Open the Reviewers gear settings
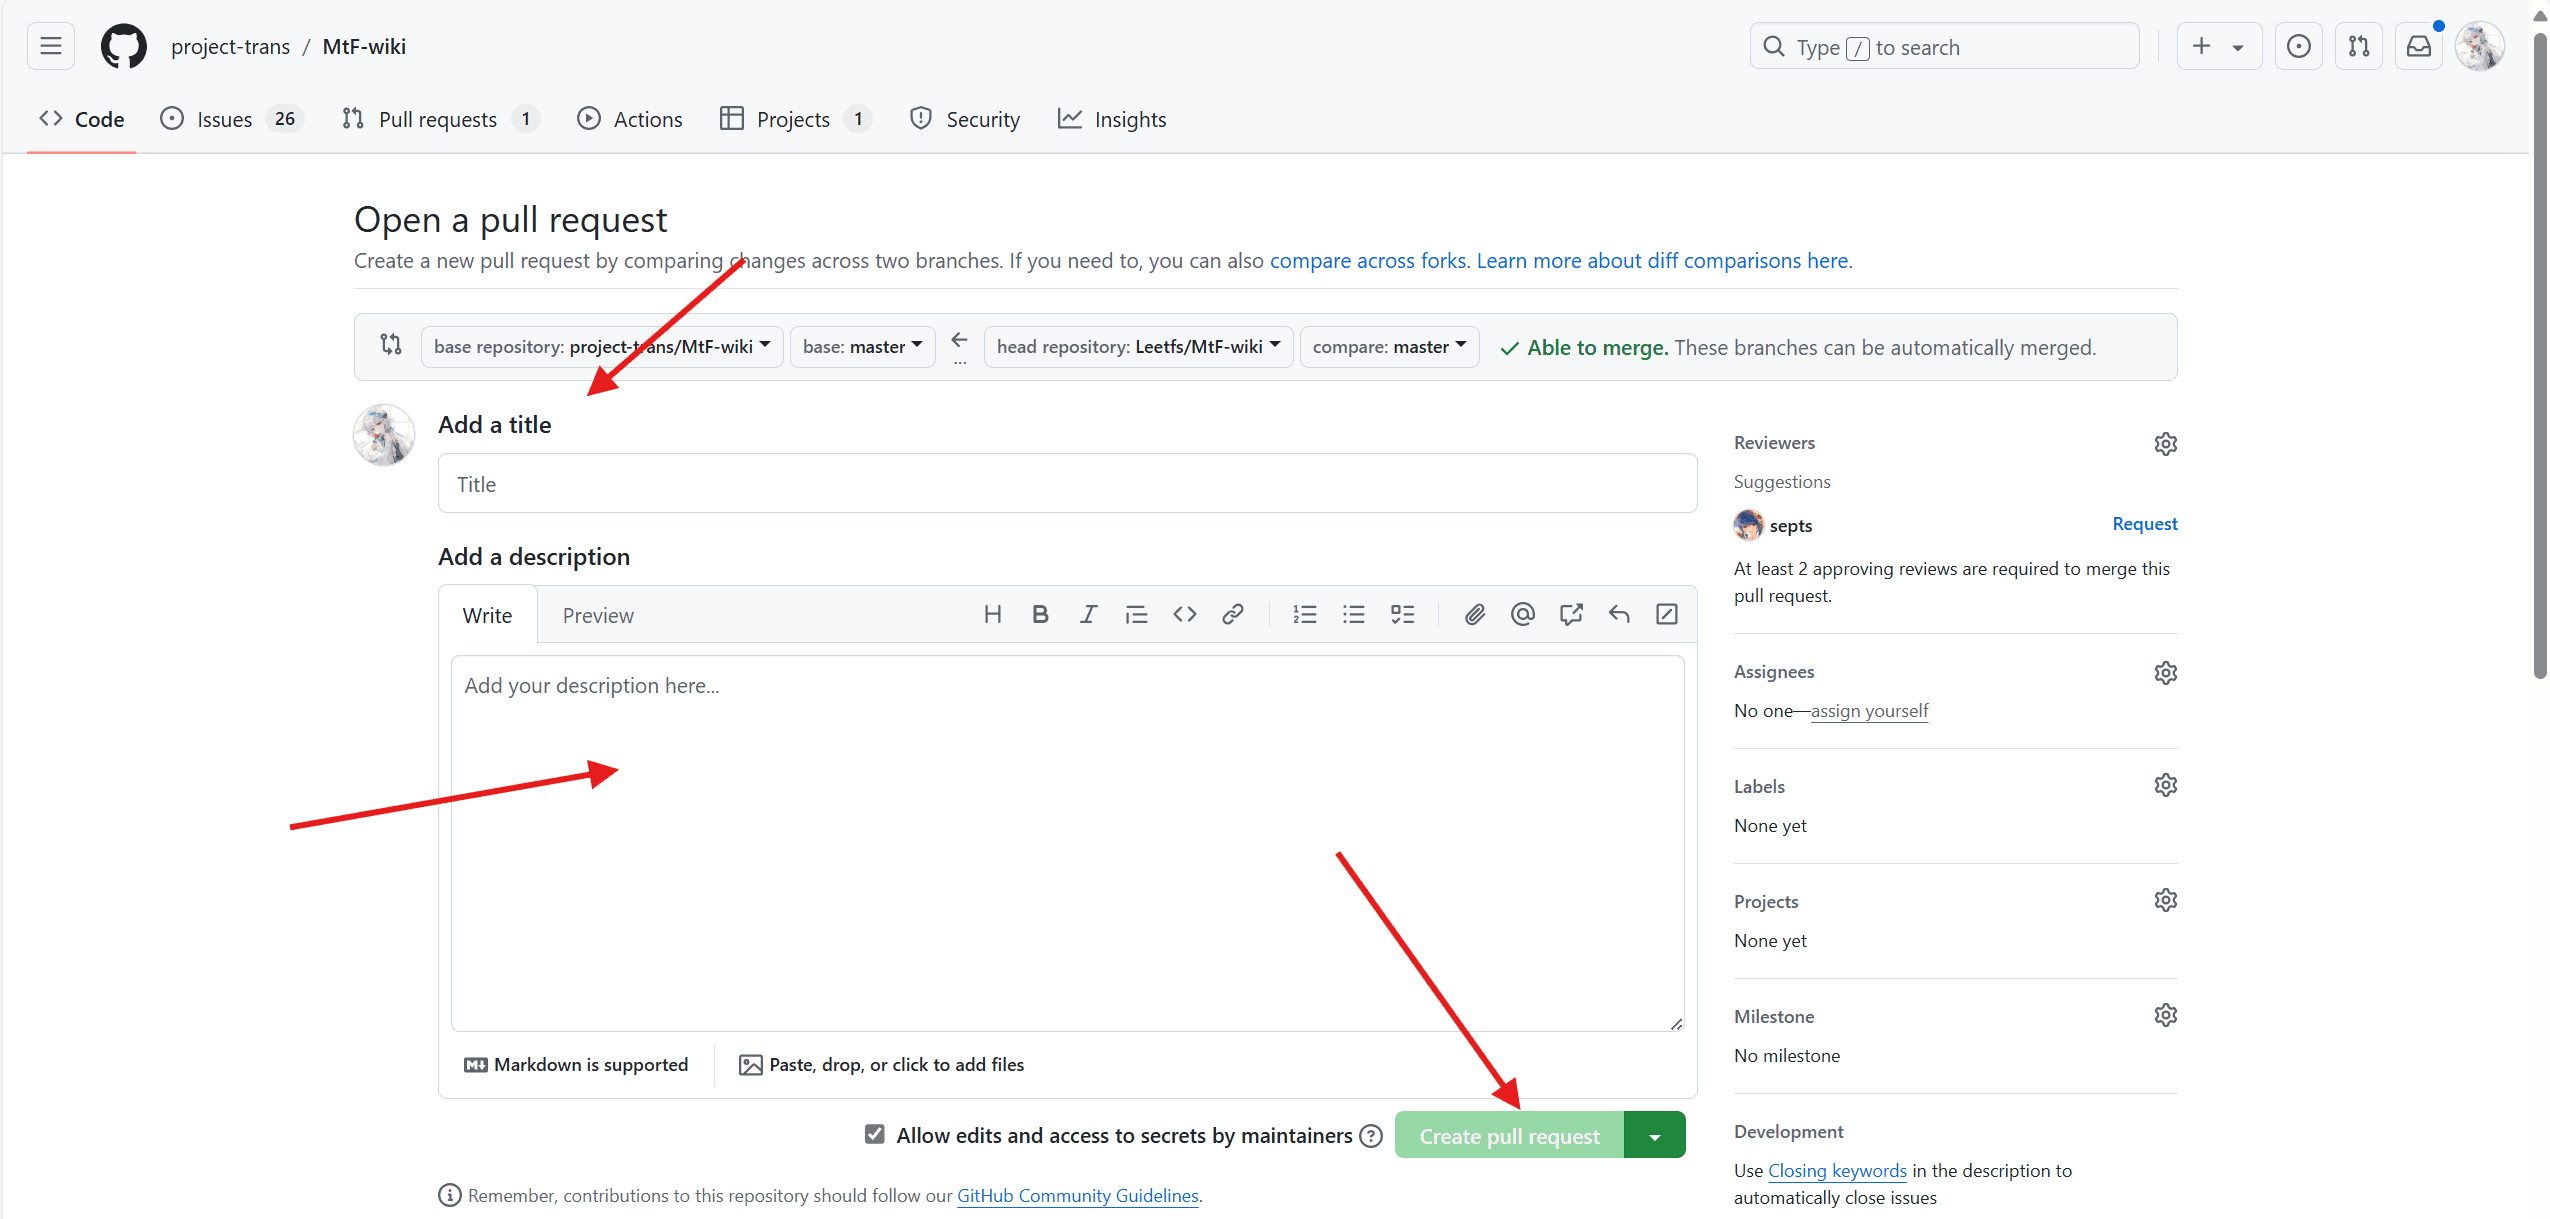Image resolution: width=2550 pixels, height=1219 pixels. [x=2165, y=443]
